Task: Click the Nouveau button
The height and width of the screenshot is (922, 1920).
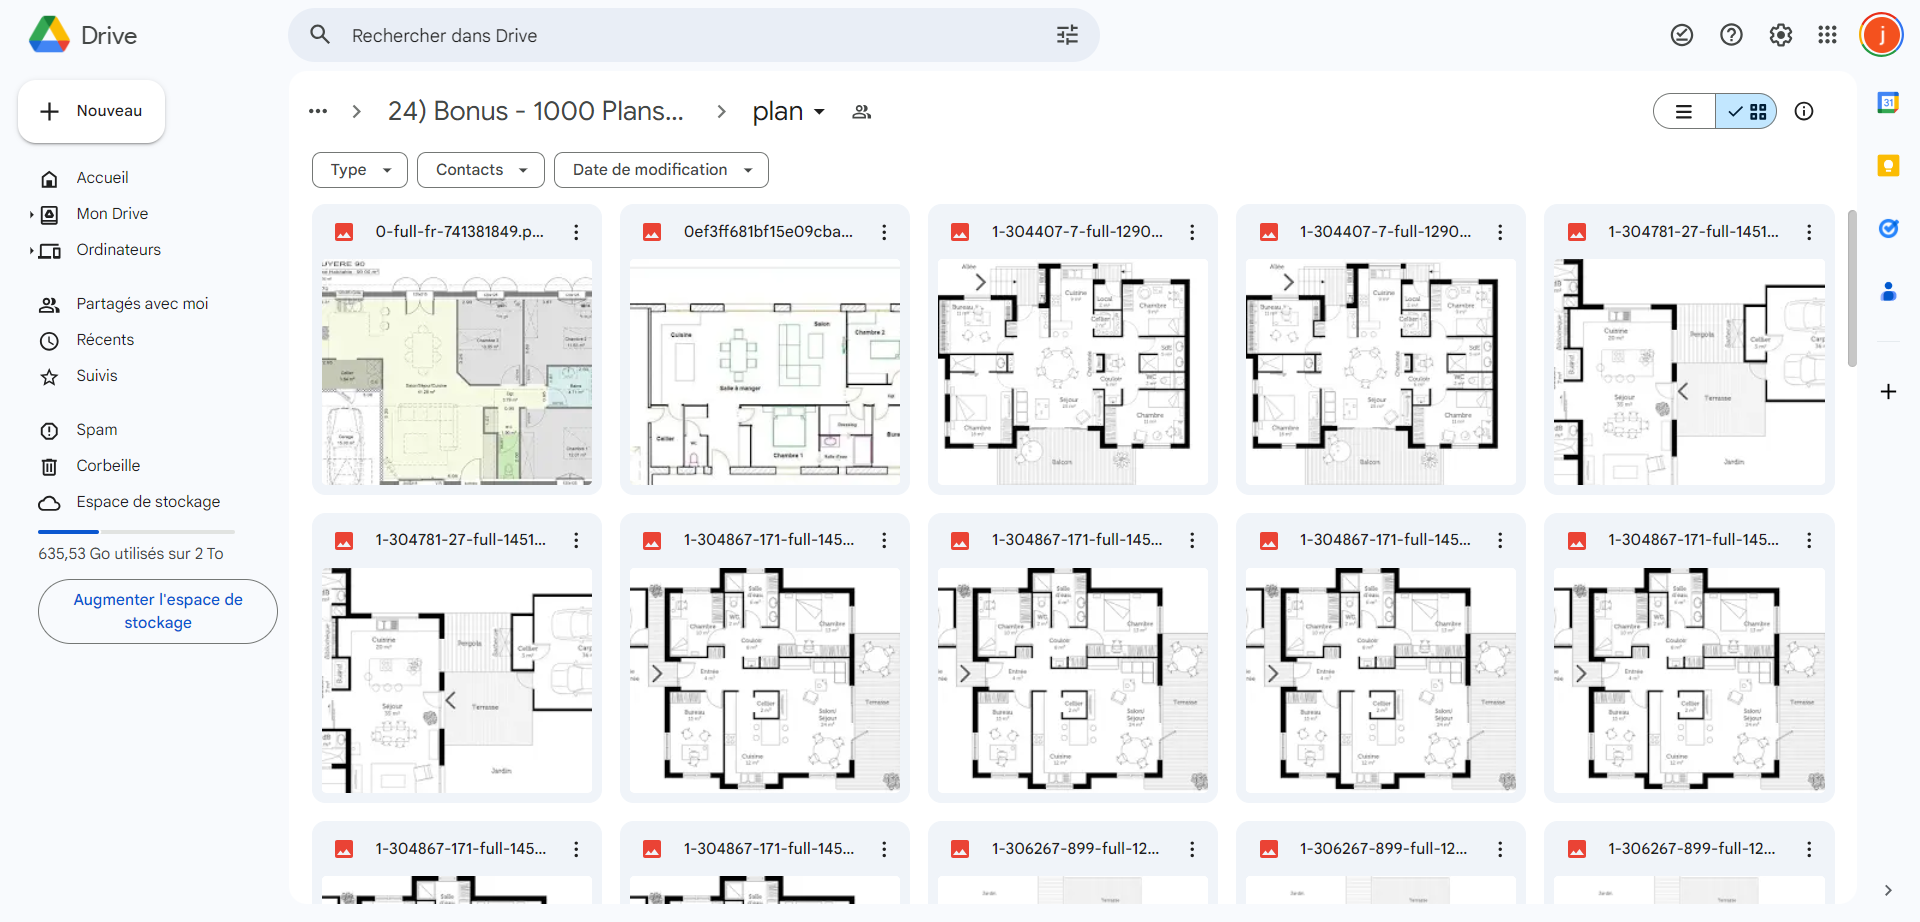Action: coord(91,111)
